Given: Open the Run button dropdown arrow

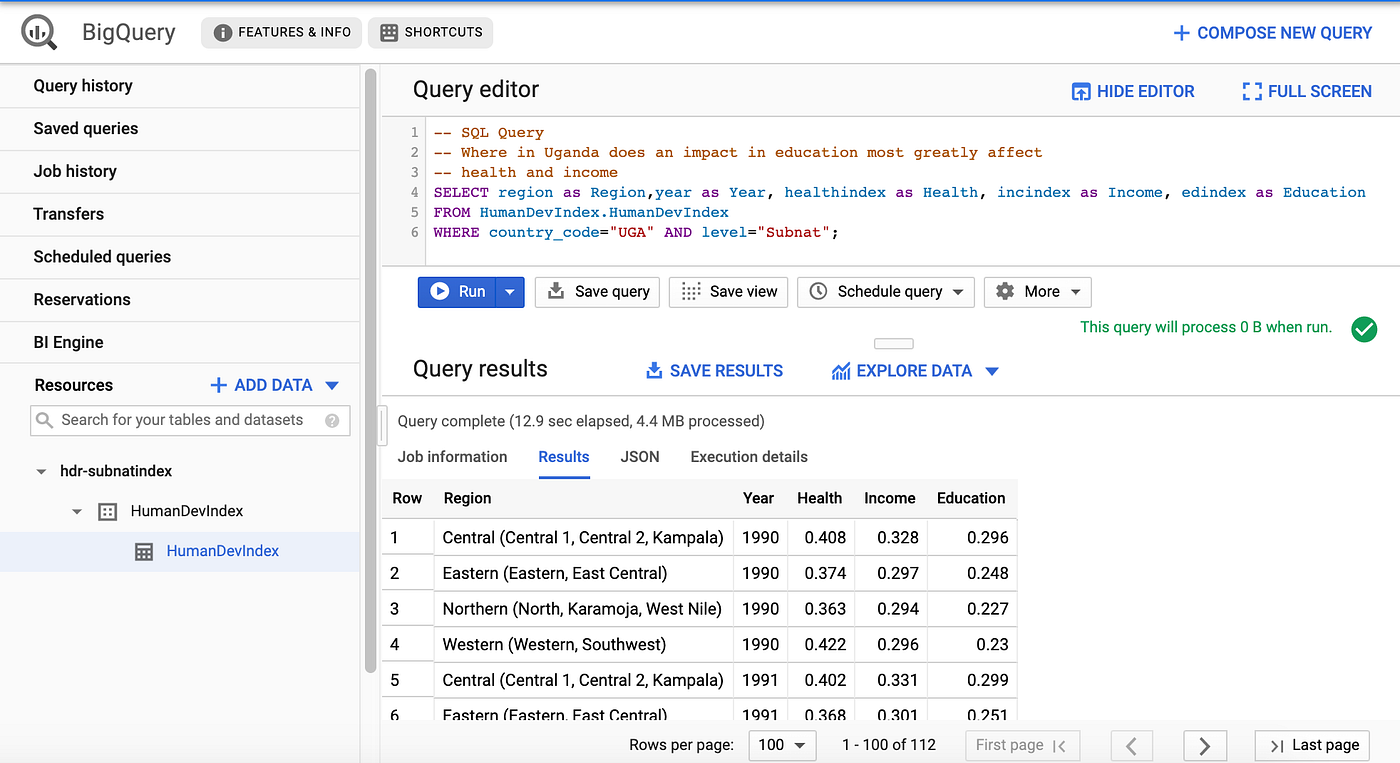Looking at the screenshot, I should (510, 291).
